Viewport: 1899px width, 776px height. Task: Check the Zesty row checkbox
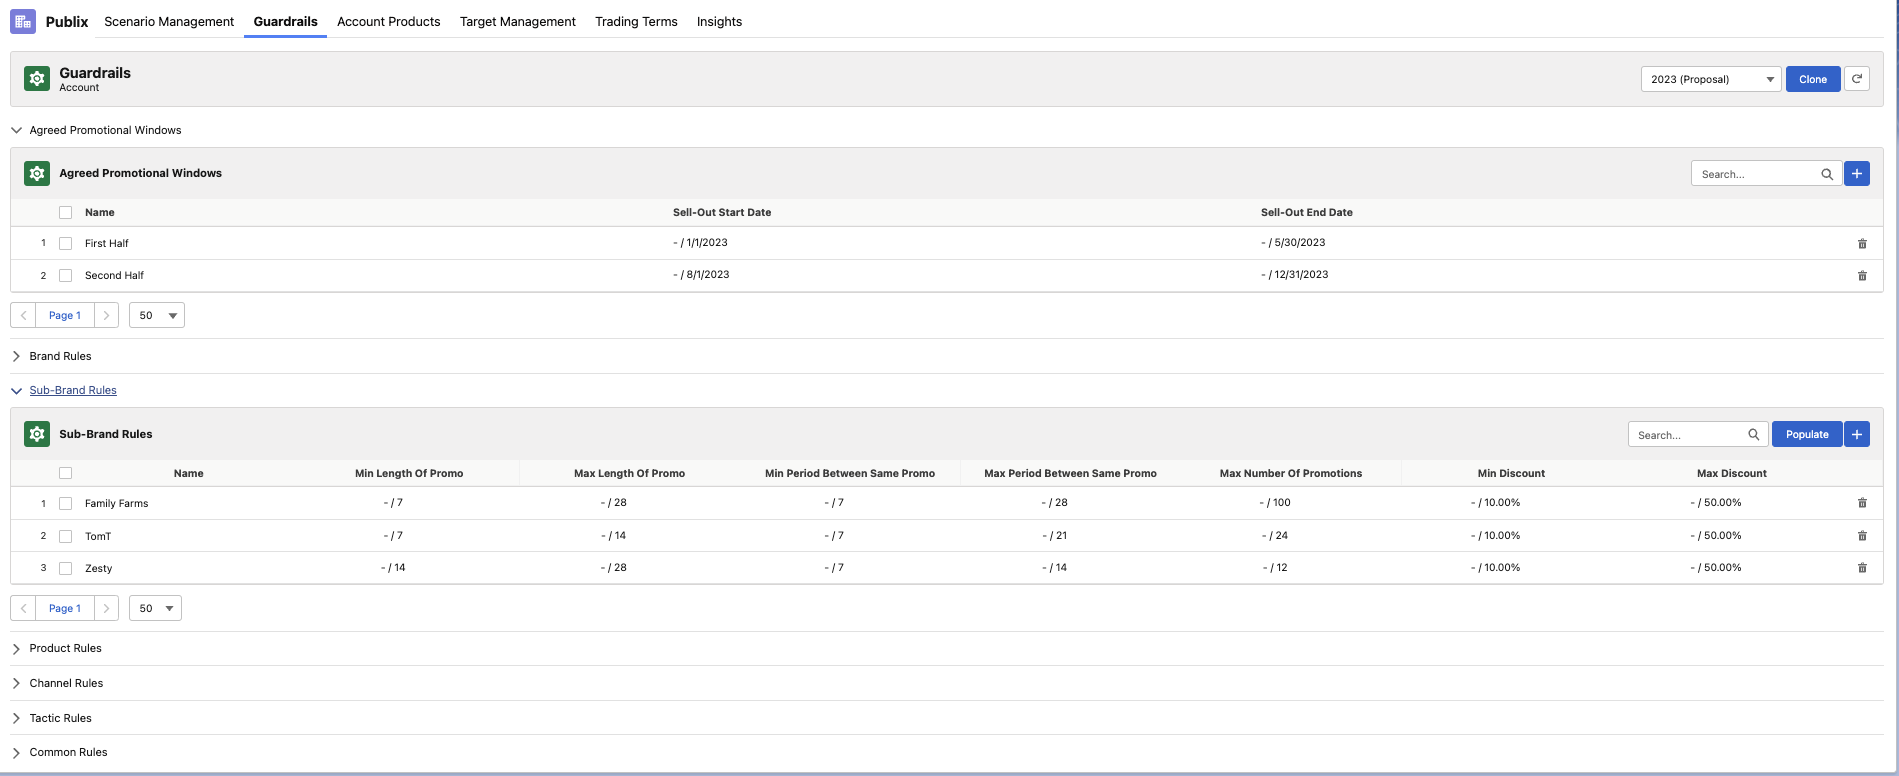[66, 568]
